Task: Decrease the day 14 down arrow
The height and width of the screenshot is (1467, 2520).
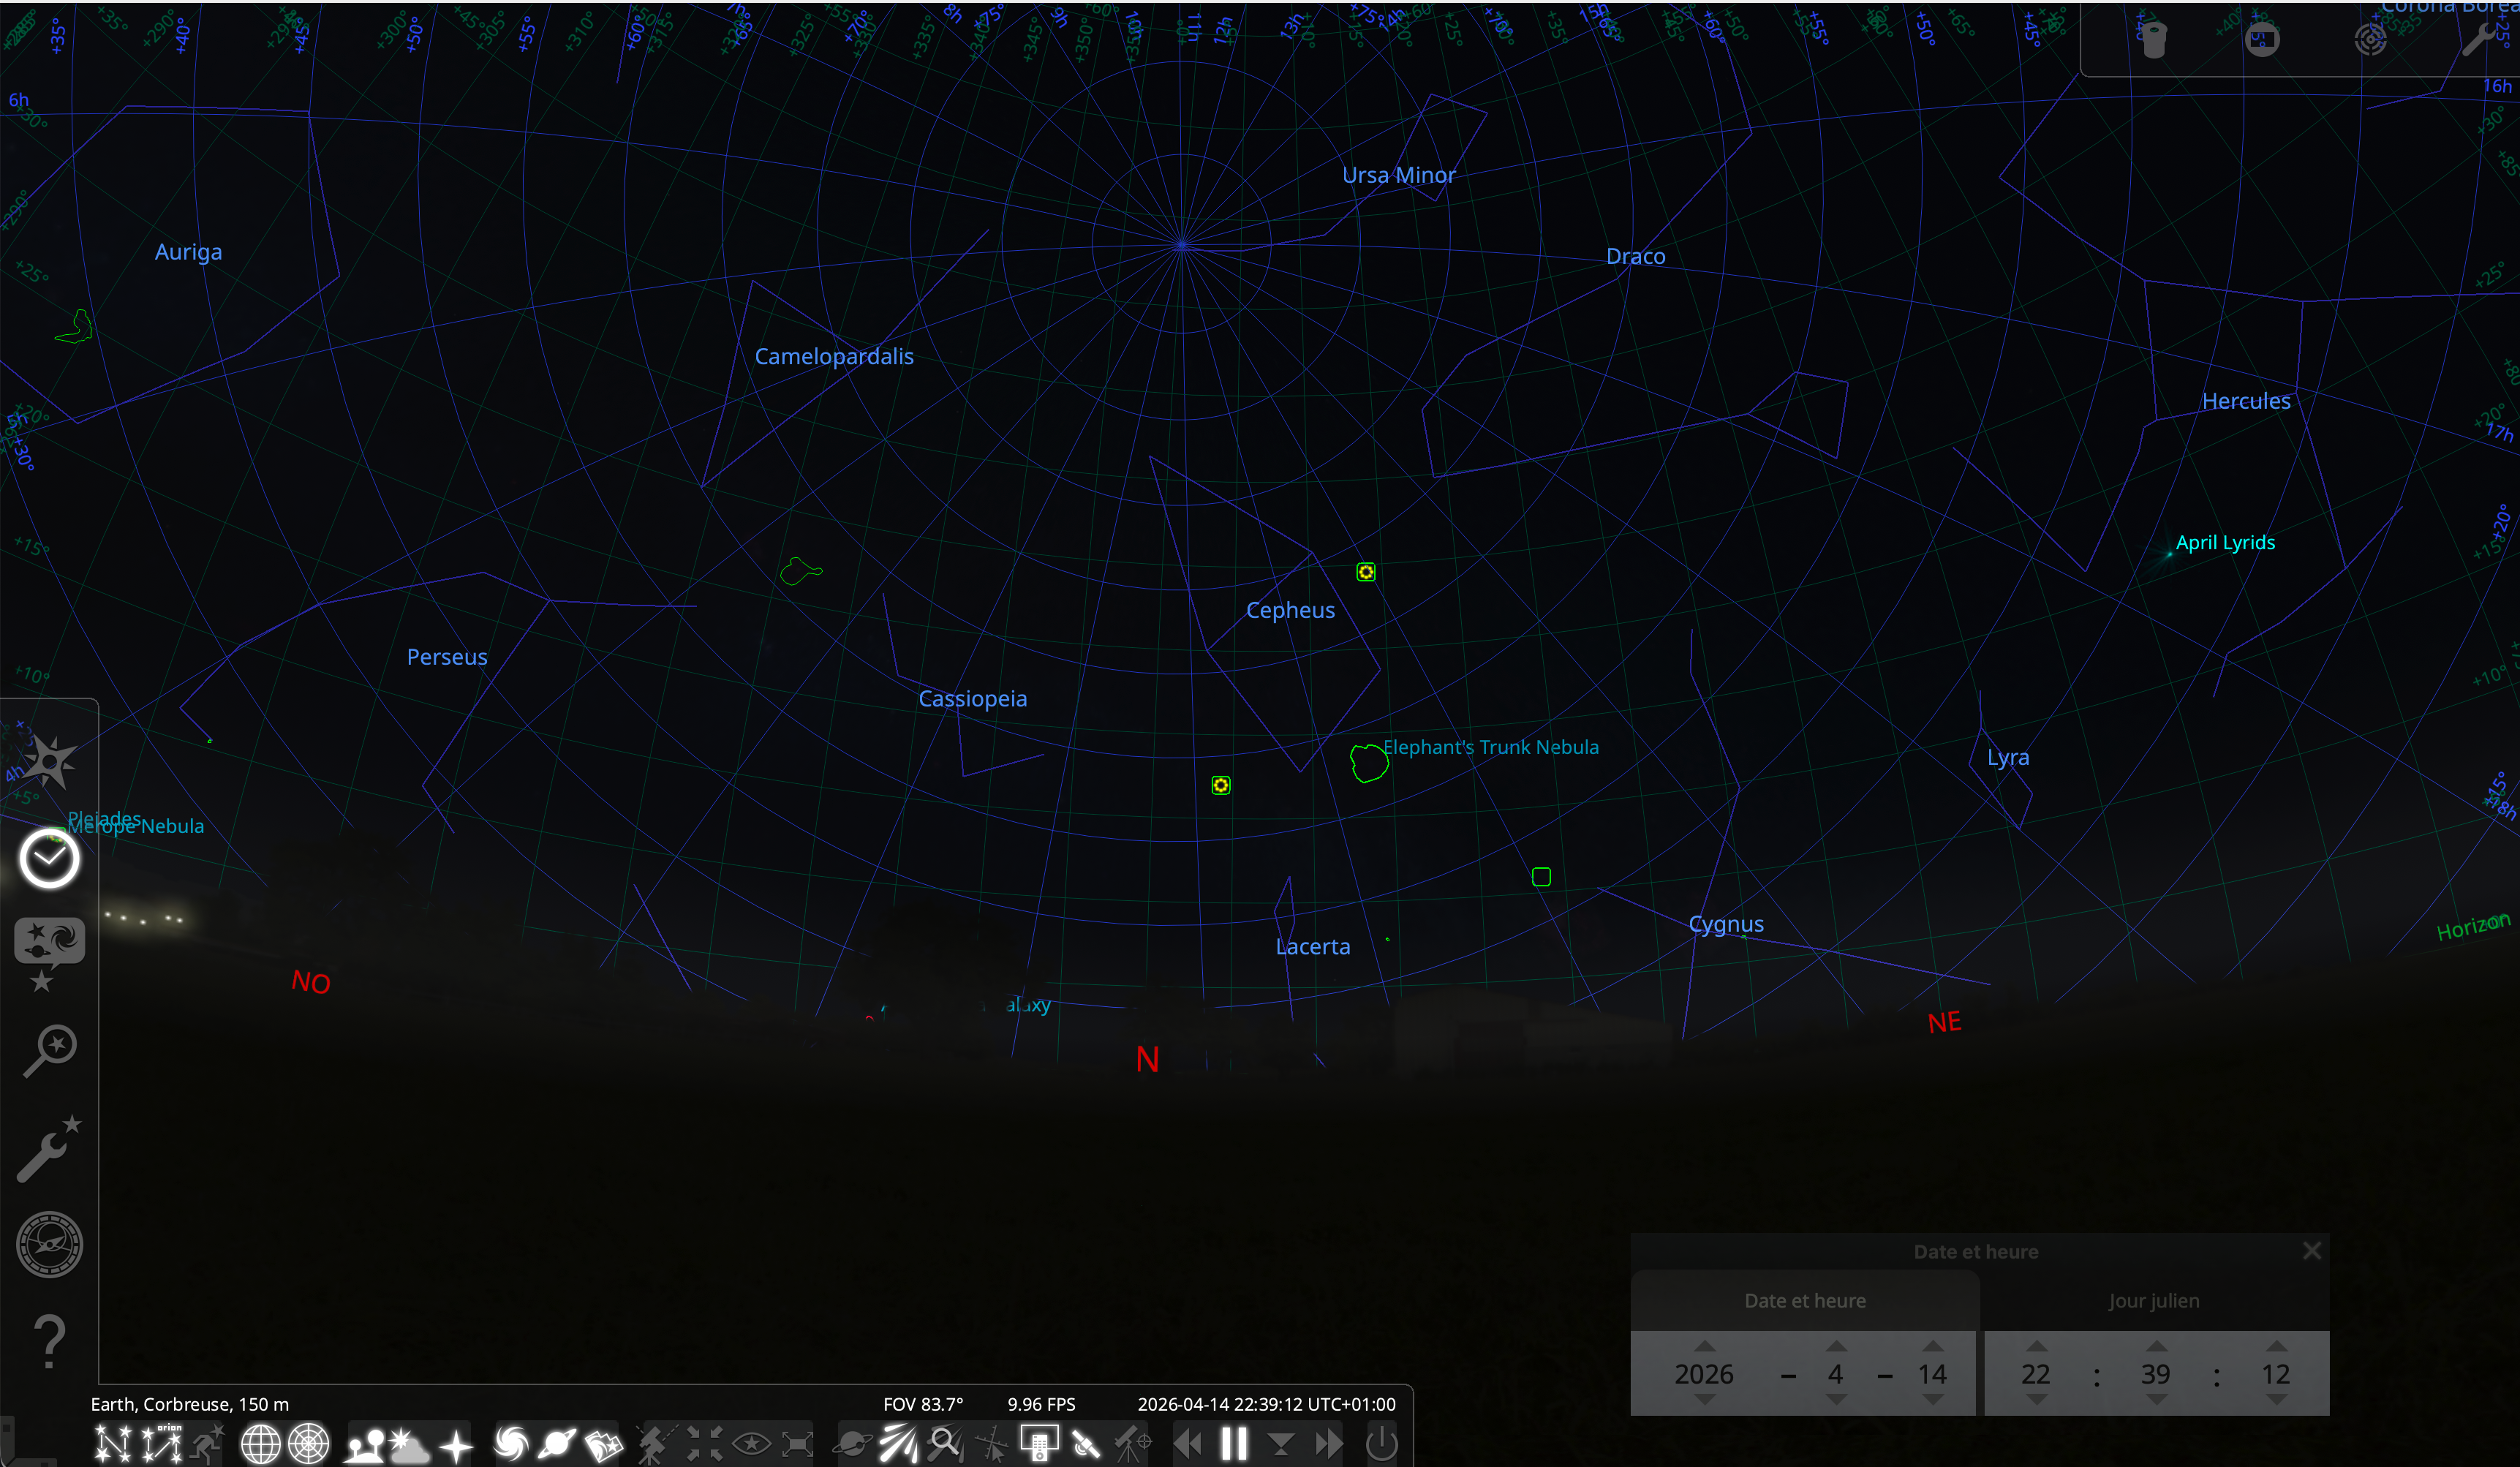Action: click(1933, 1400)
